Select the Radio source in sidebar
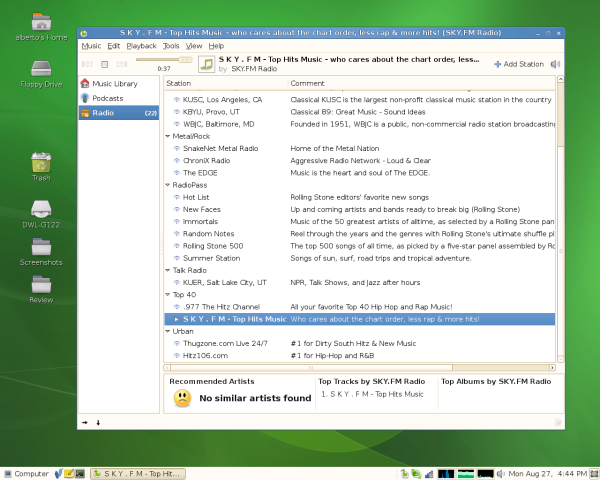This screenshot has width=600, height=480. click(119, 113)
